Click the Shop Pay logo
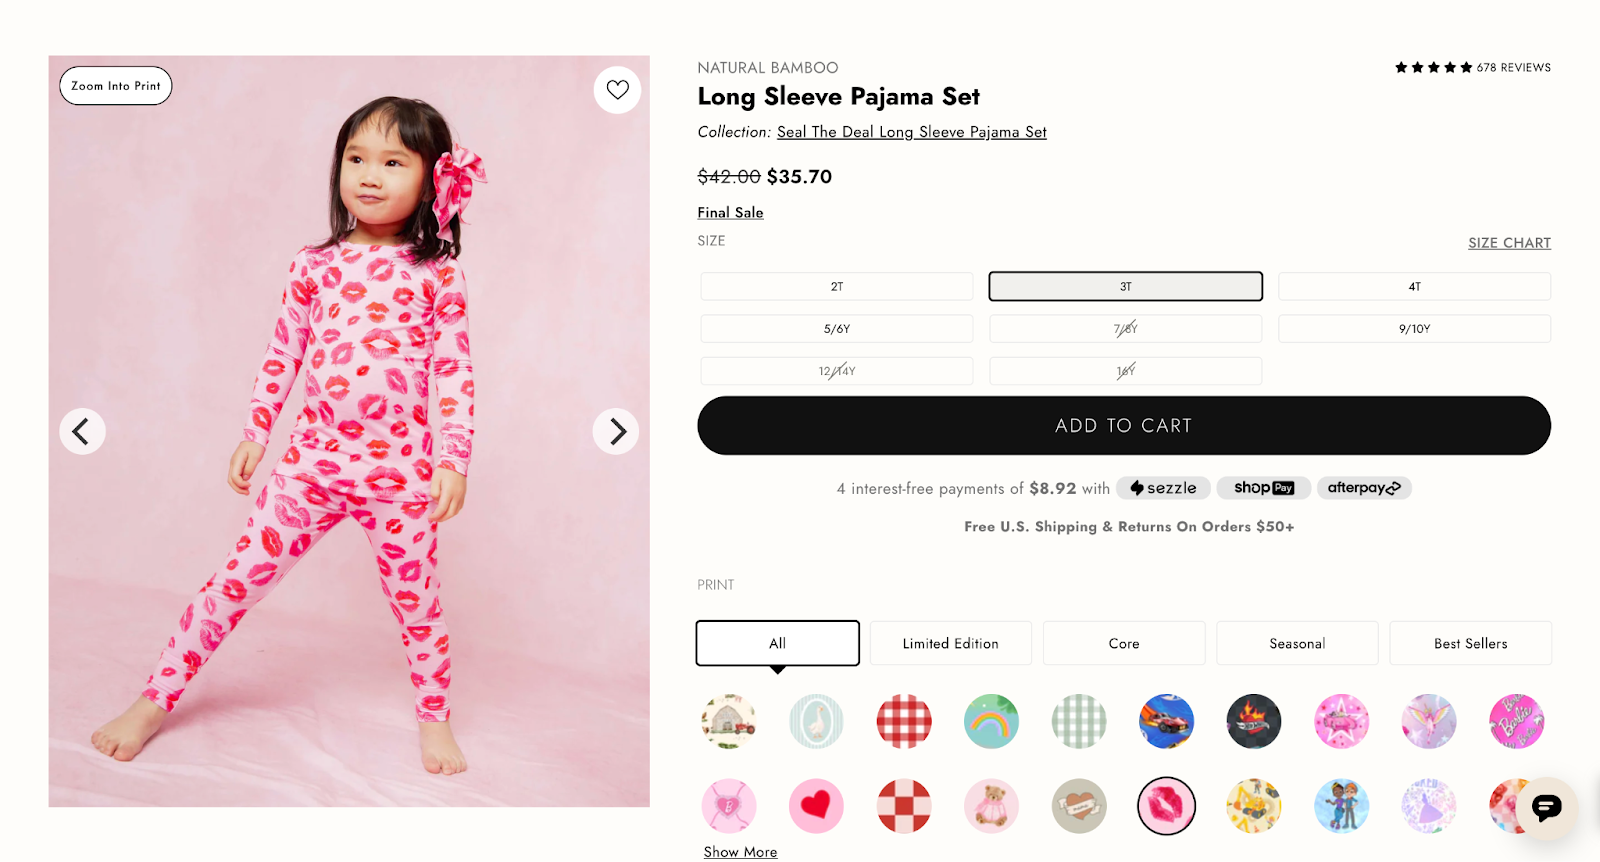Image resolution: width=1600 pixels, height=862 pixels. tap(1264, 488)
